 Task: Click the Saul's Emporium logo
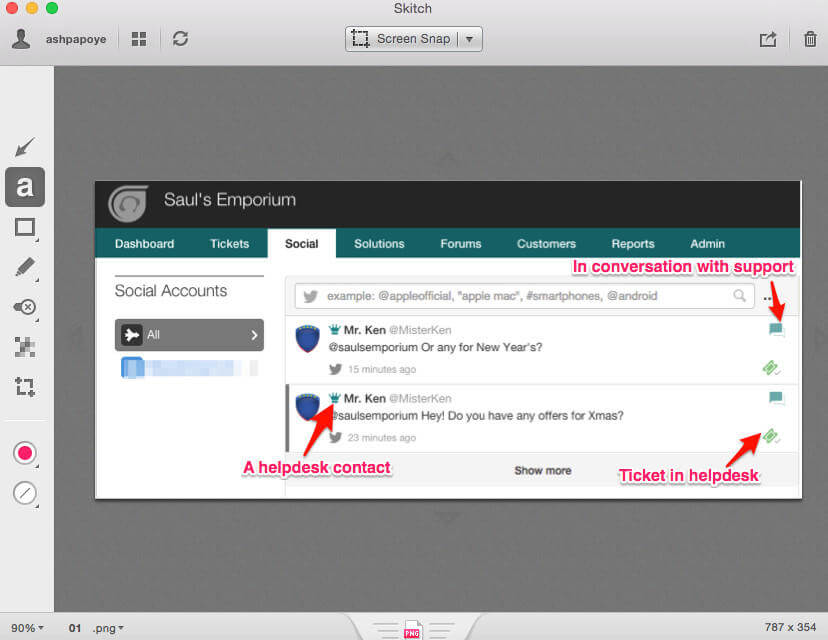[x=128, y=203]
